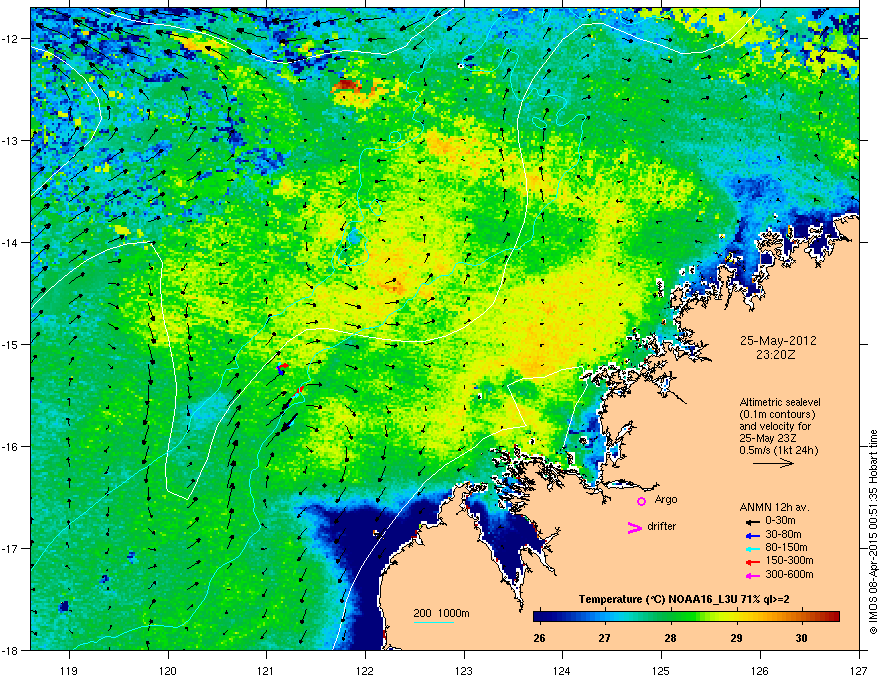Click the latitude axis label -14

pos(11,242)
